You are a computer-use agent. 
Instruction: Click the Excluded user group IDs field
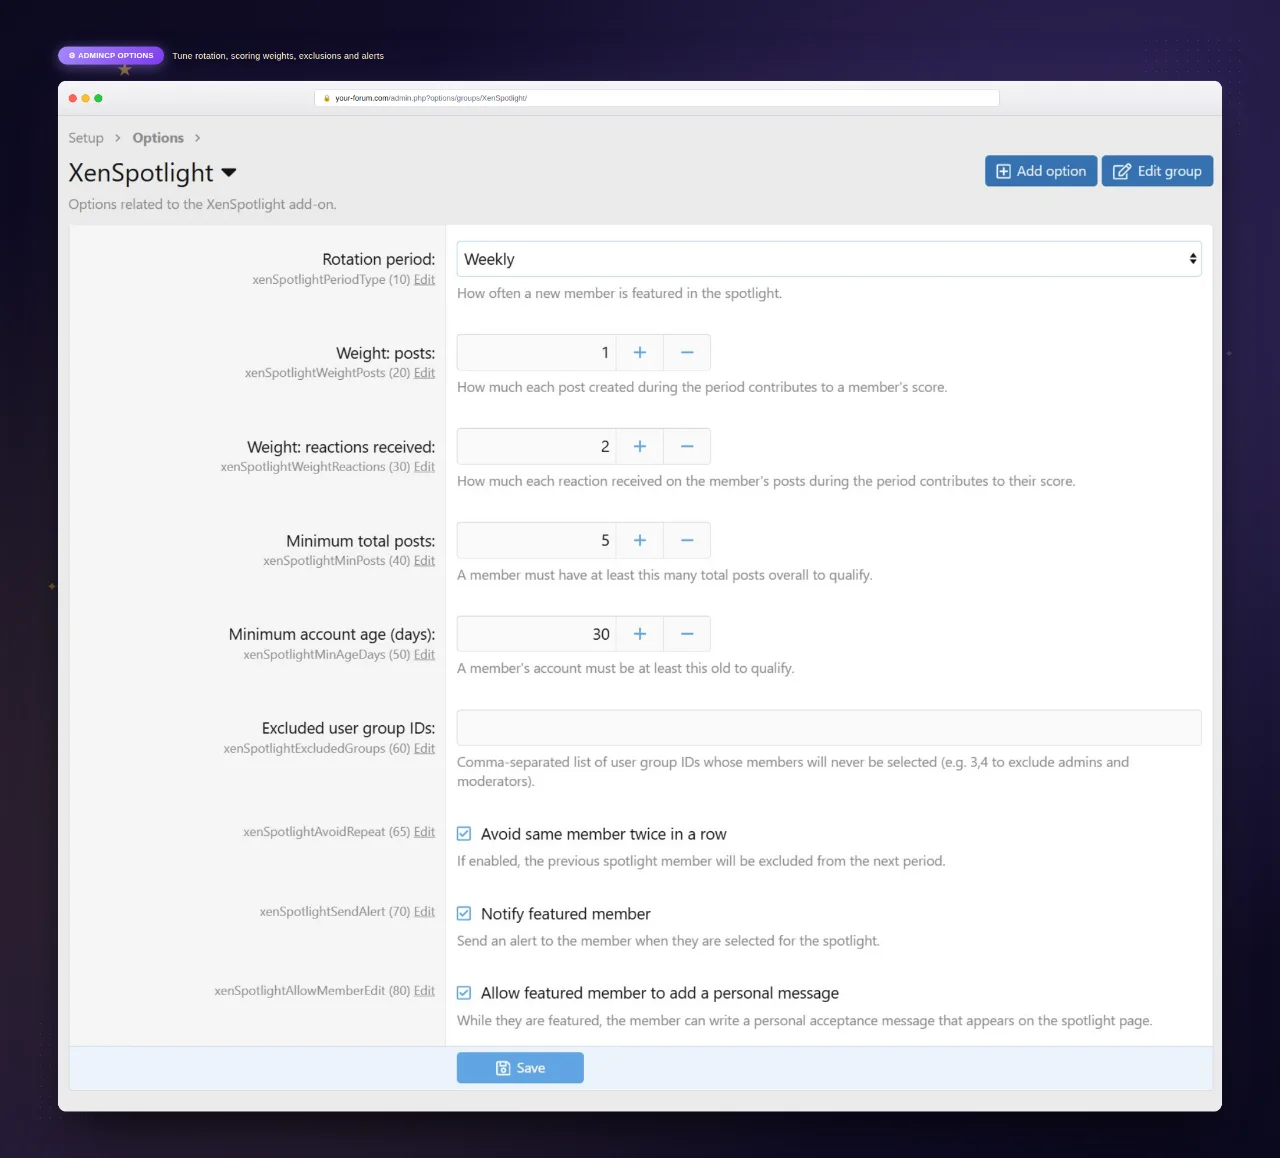[829, 728]
